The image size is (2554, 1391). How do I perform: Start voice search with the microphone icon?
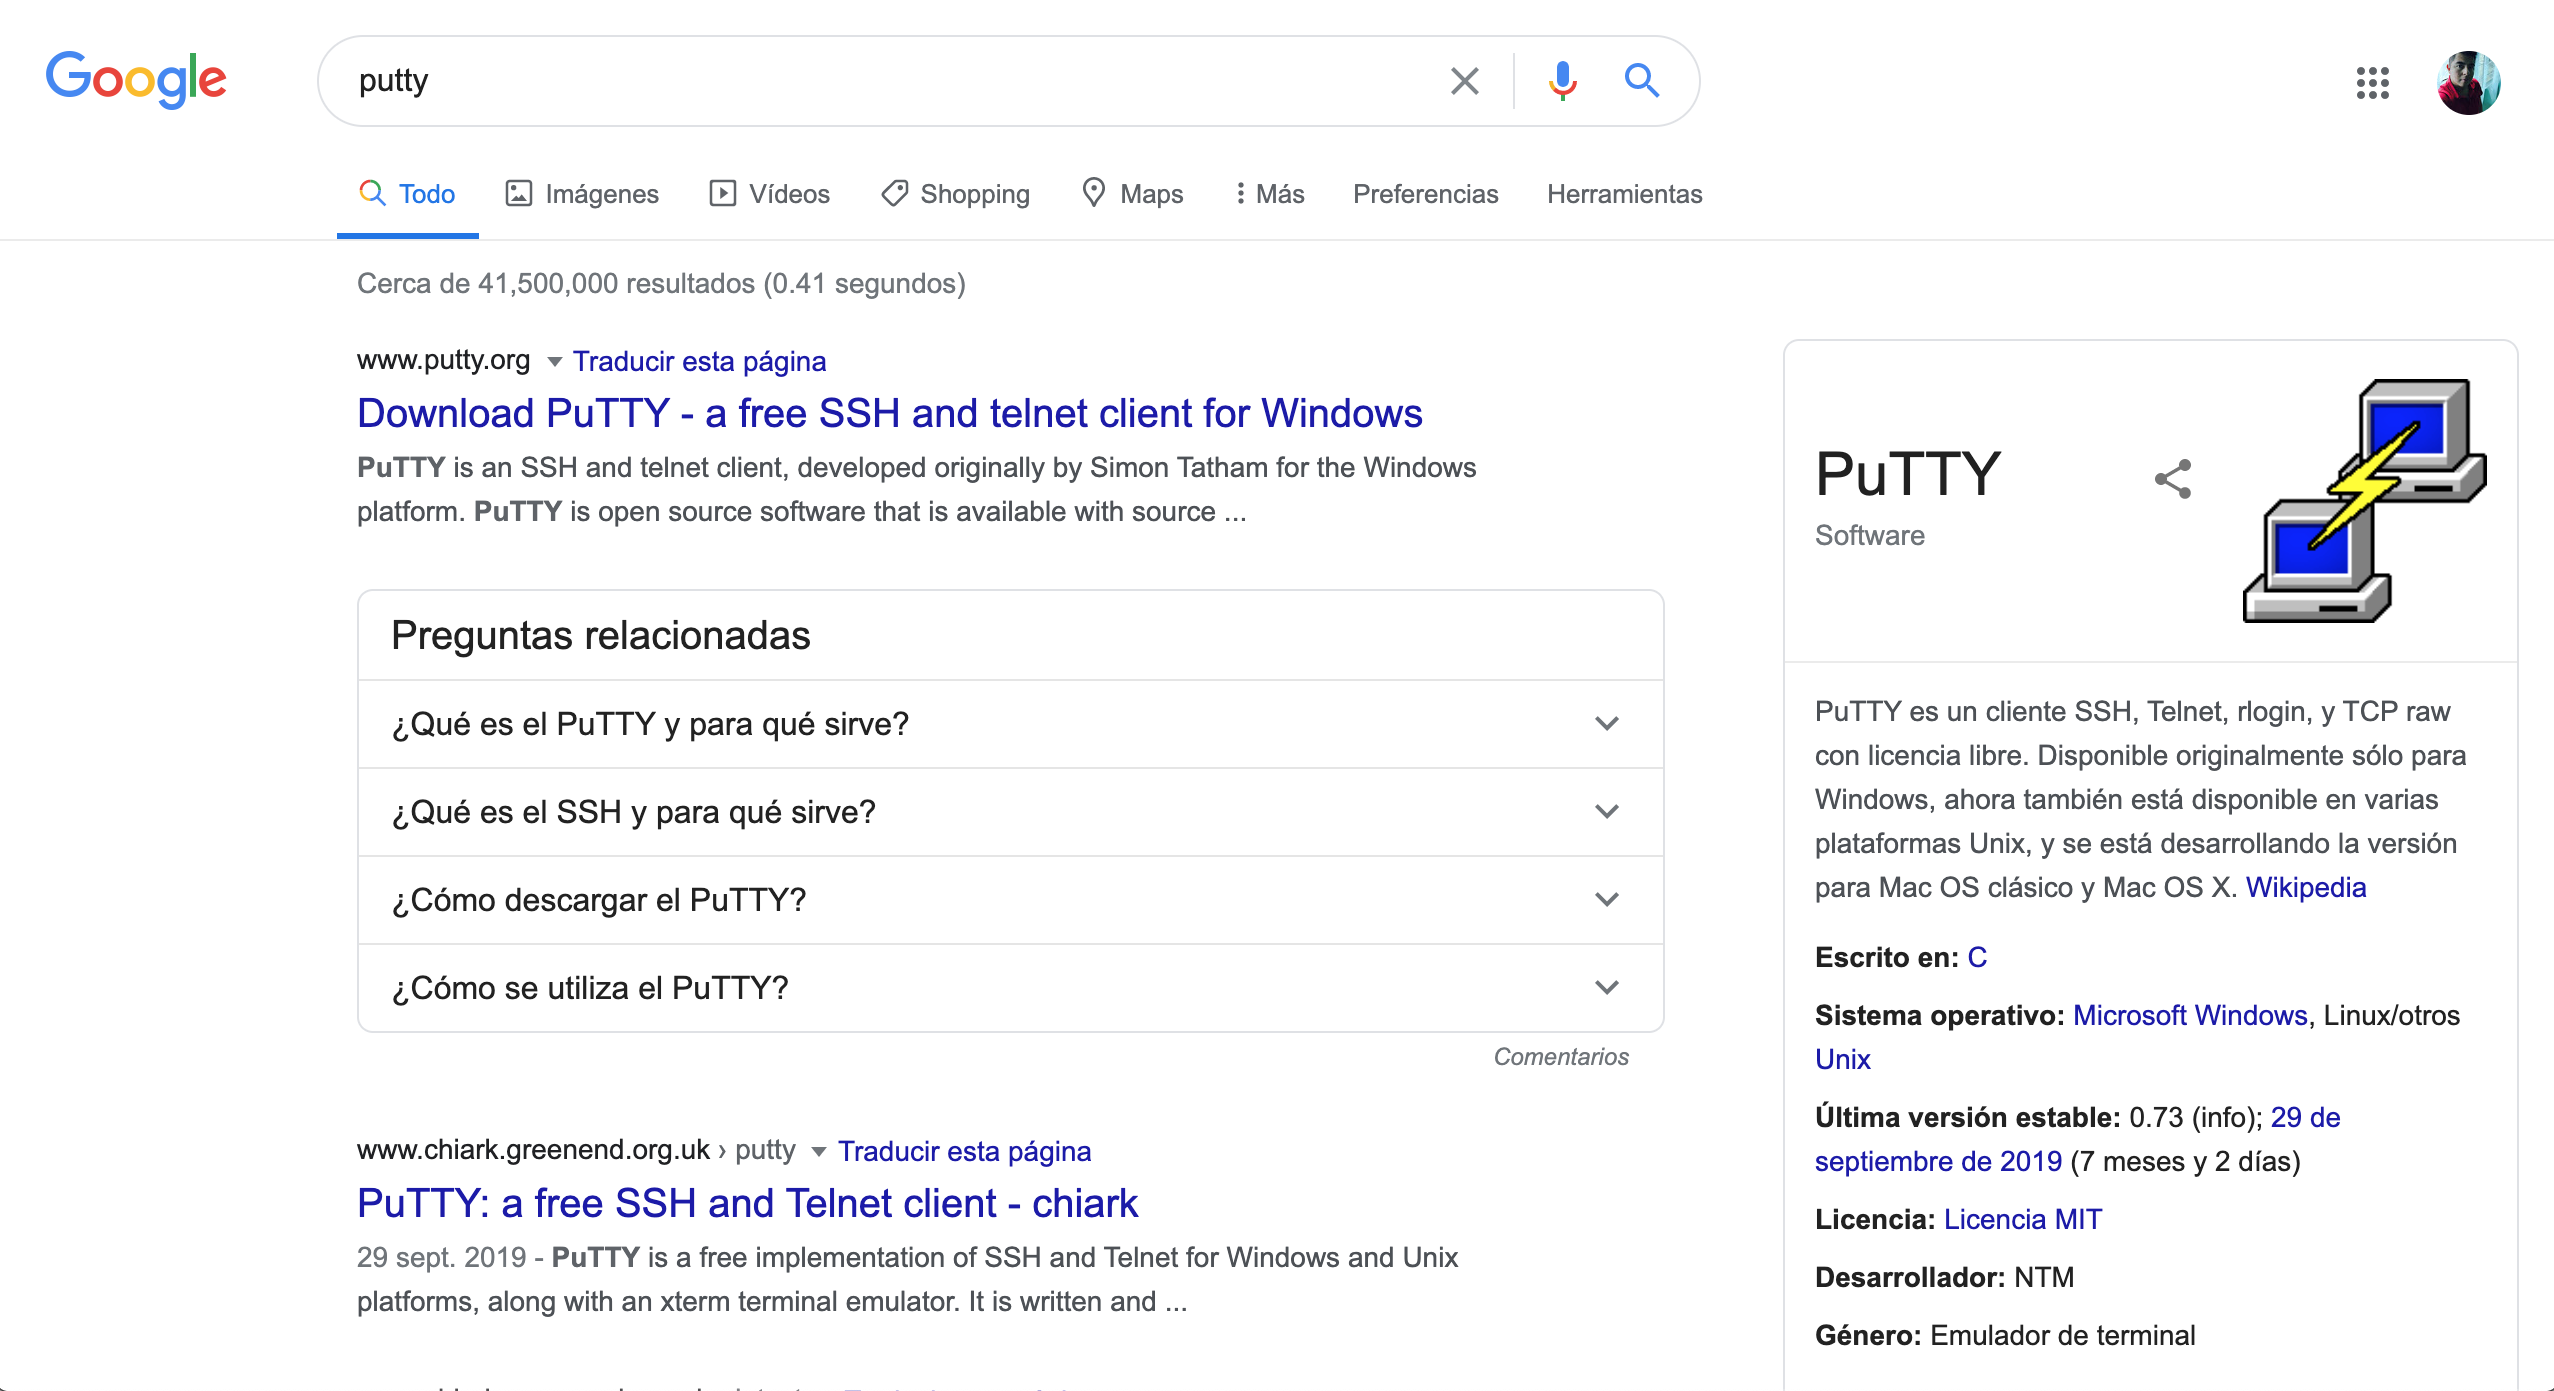1562,81
